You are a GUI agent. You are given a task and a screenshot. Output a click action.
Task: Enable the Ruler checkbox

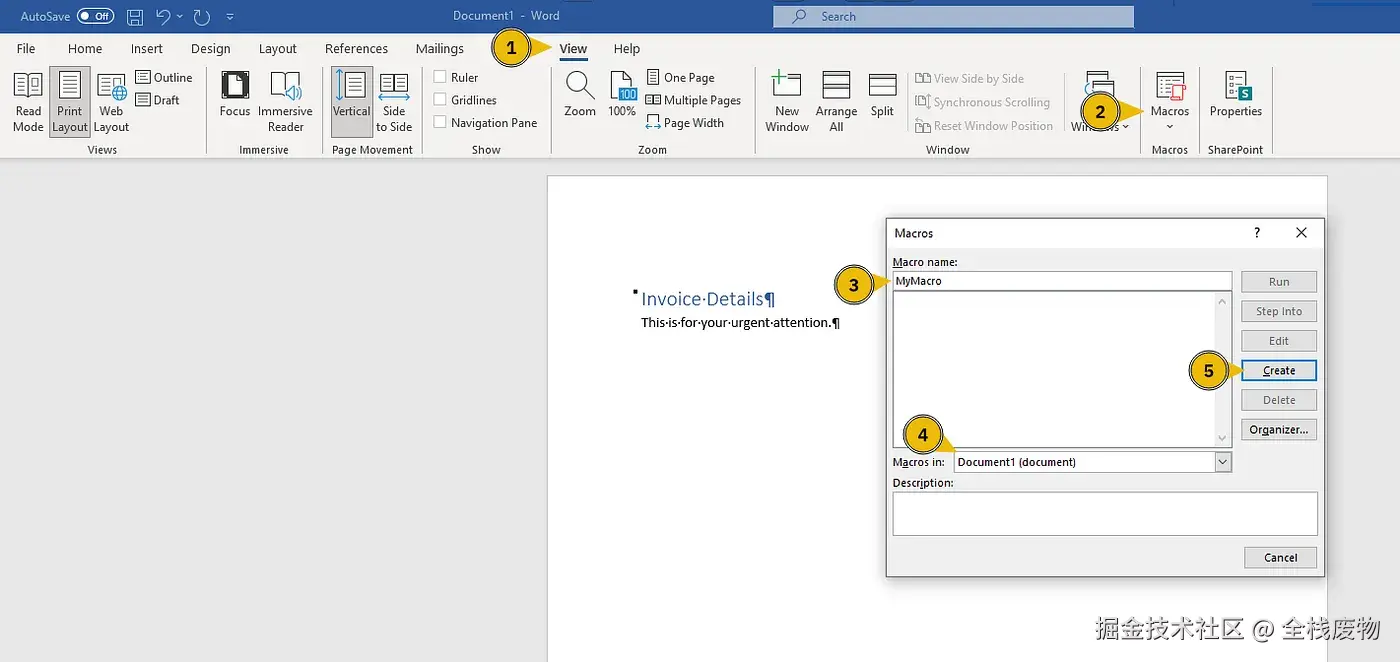pos(440,77)
